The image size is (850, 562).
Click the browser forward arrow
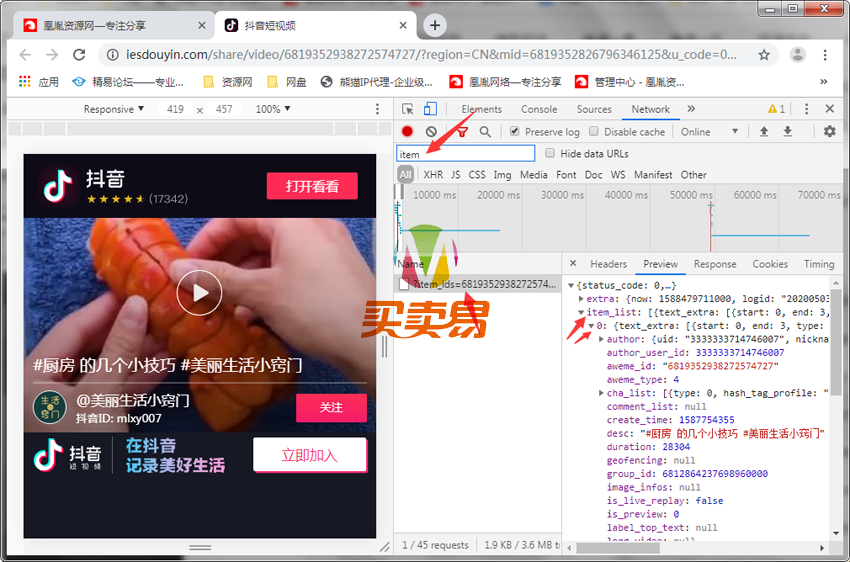(x=52, y=55)
